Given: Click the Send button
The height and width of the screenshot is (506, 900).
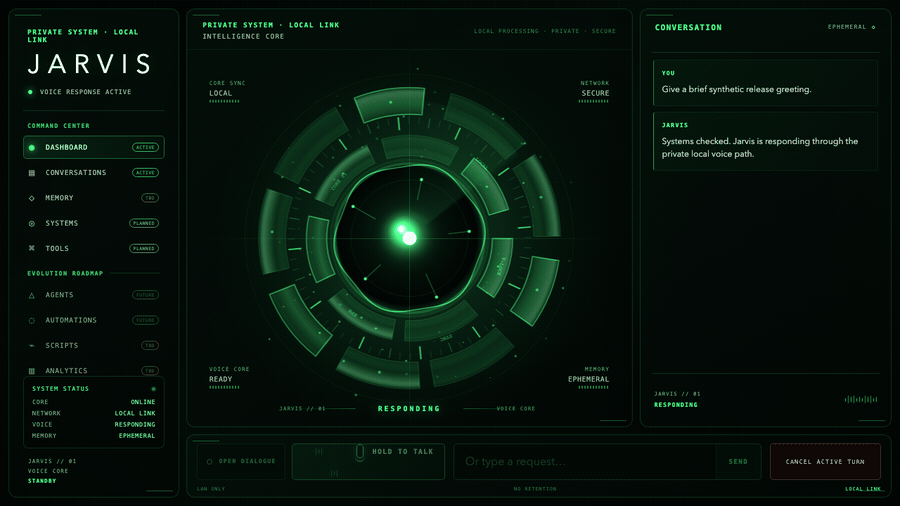Looking at the screenshot, I should click(x=738, y=461).
